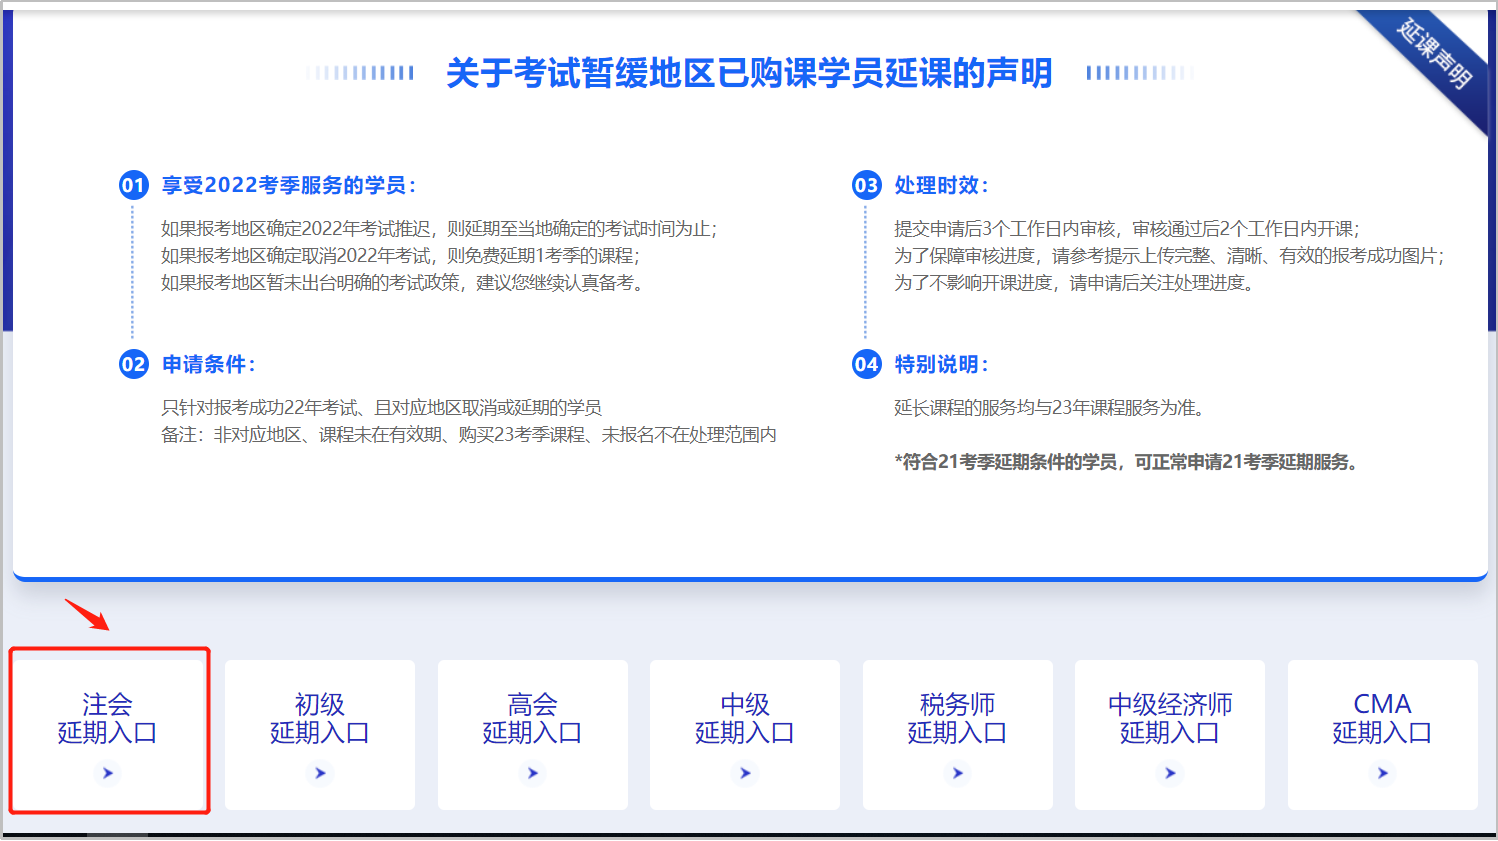
Task: Click the 01 number badge
Action: 134,185
